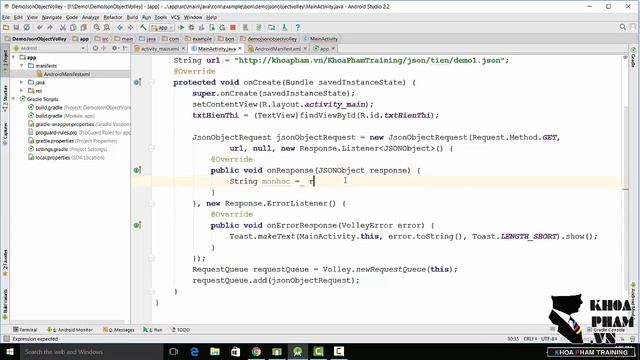The height and width of the screenshot is (360, 640).
Task: Open Chrome from the Windows taskbar
Action: click(x=256, y=351)
